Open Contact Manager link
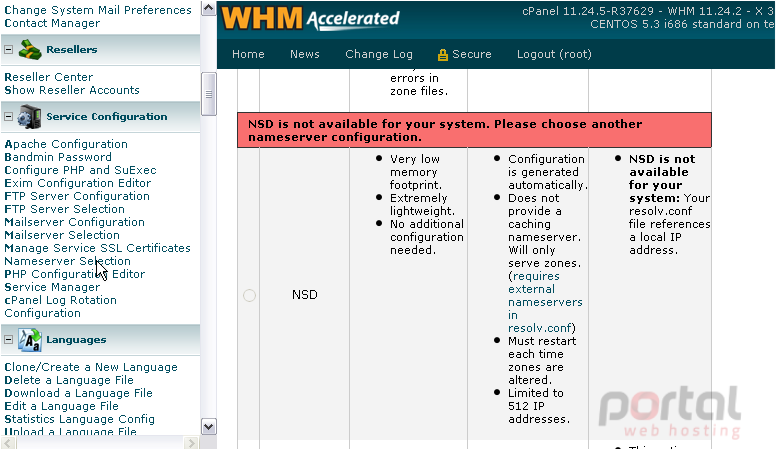Screen dimensions: 776x450 (x=52, y=23)
